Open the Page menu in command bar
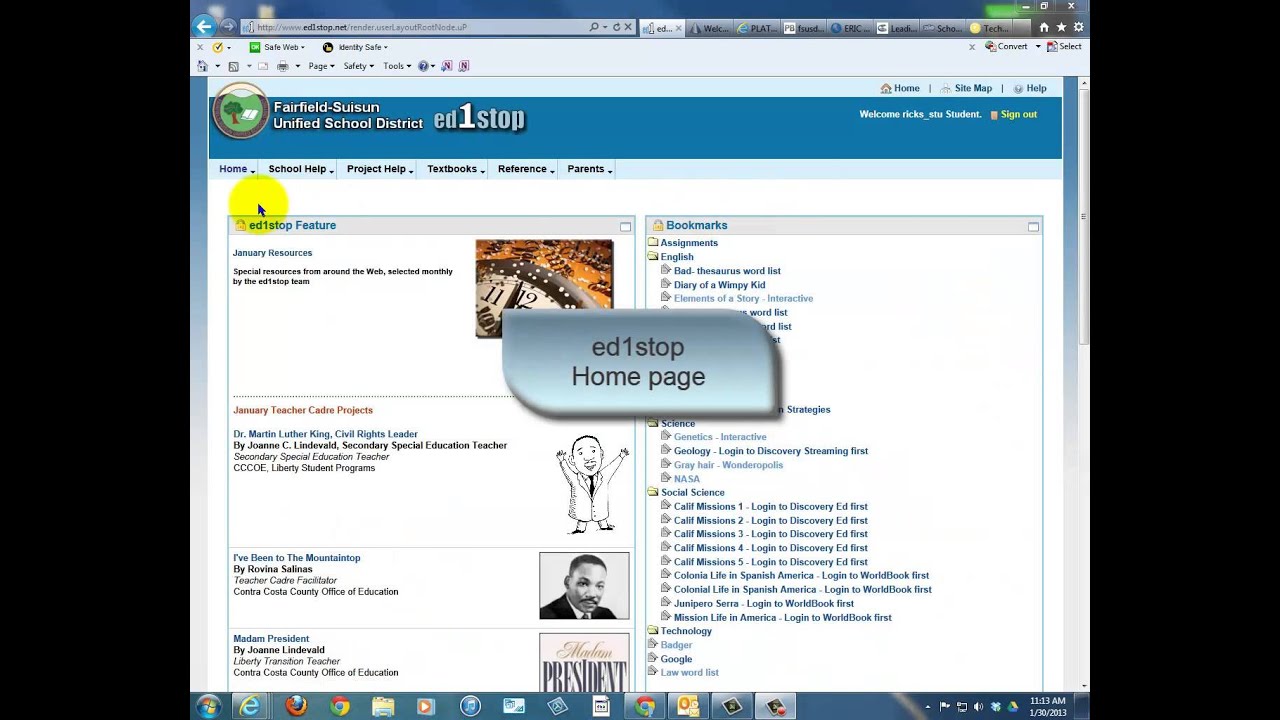 (x=322, y=66)
